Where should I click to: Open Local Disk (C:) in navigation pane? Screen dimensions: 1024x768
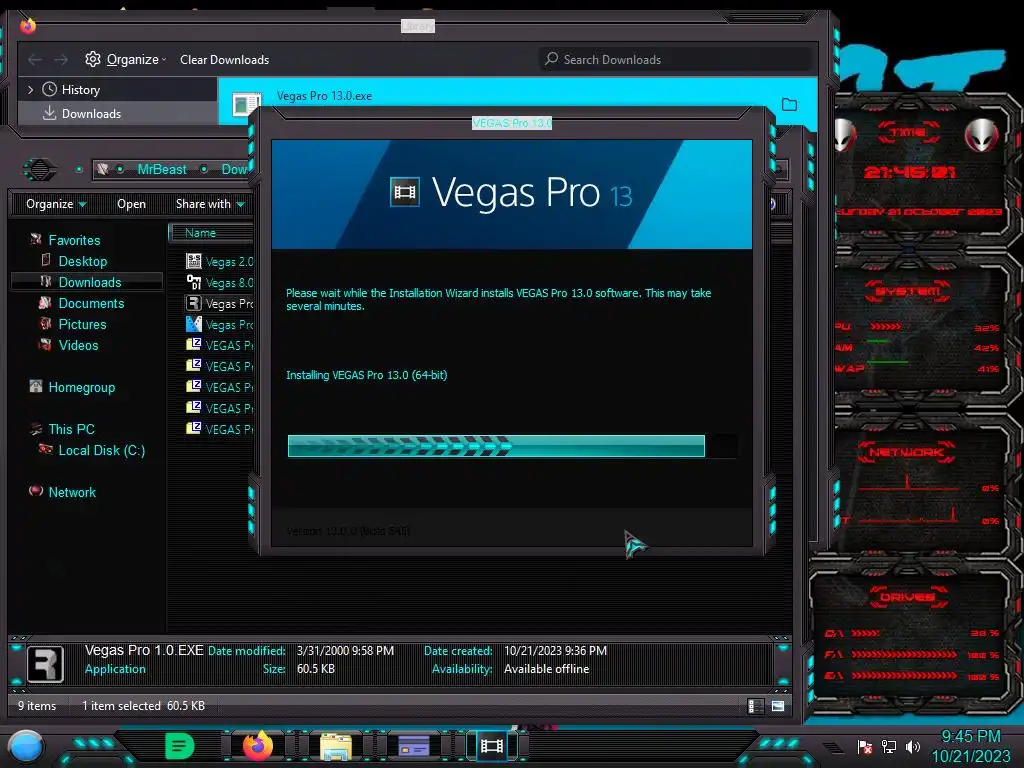(101, 450)
